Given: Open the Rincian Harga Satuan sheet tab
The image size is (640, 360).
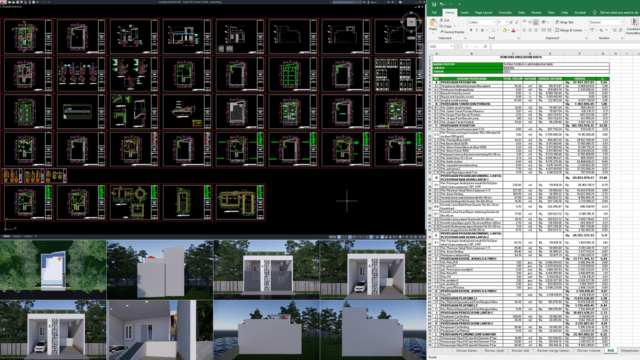Looking at the screenshot, I should pos(553,351).
